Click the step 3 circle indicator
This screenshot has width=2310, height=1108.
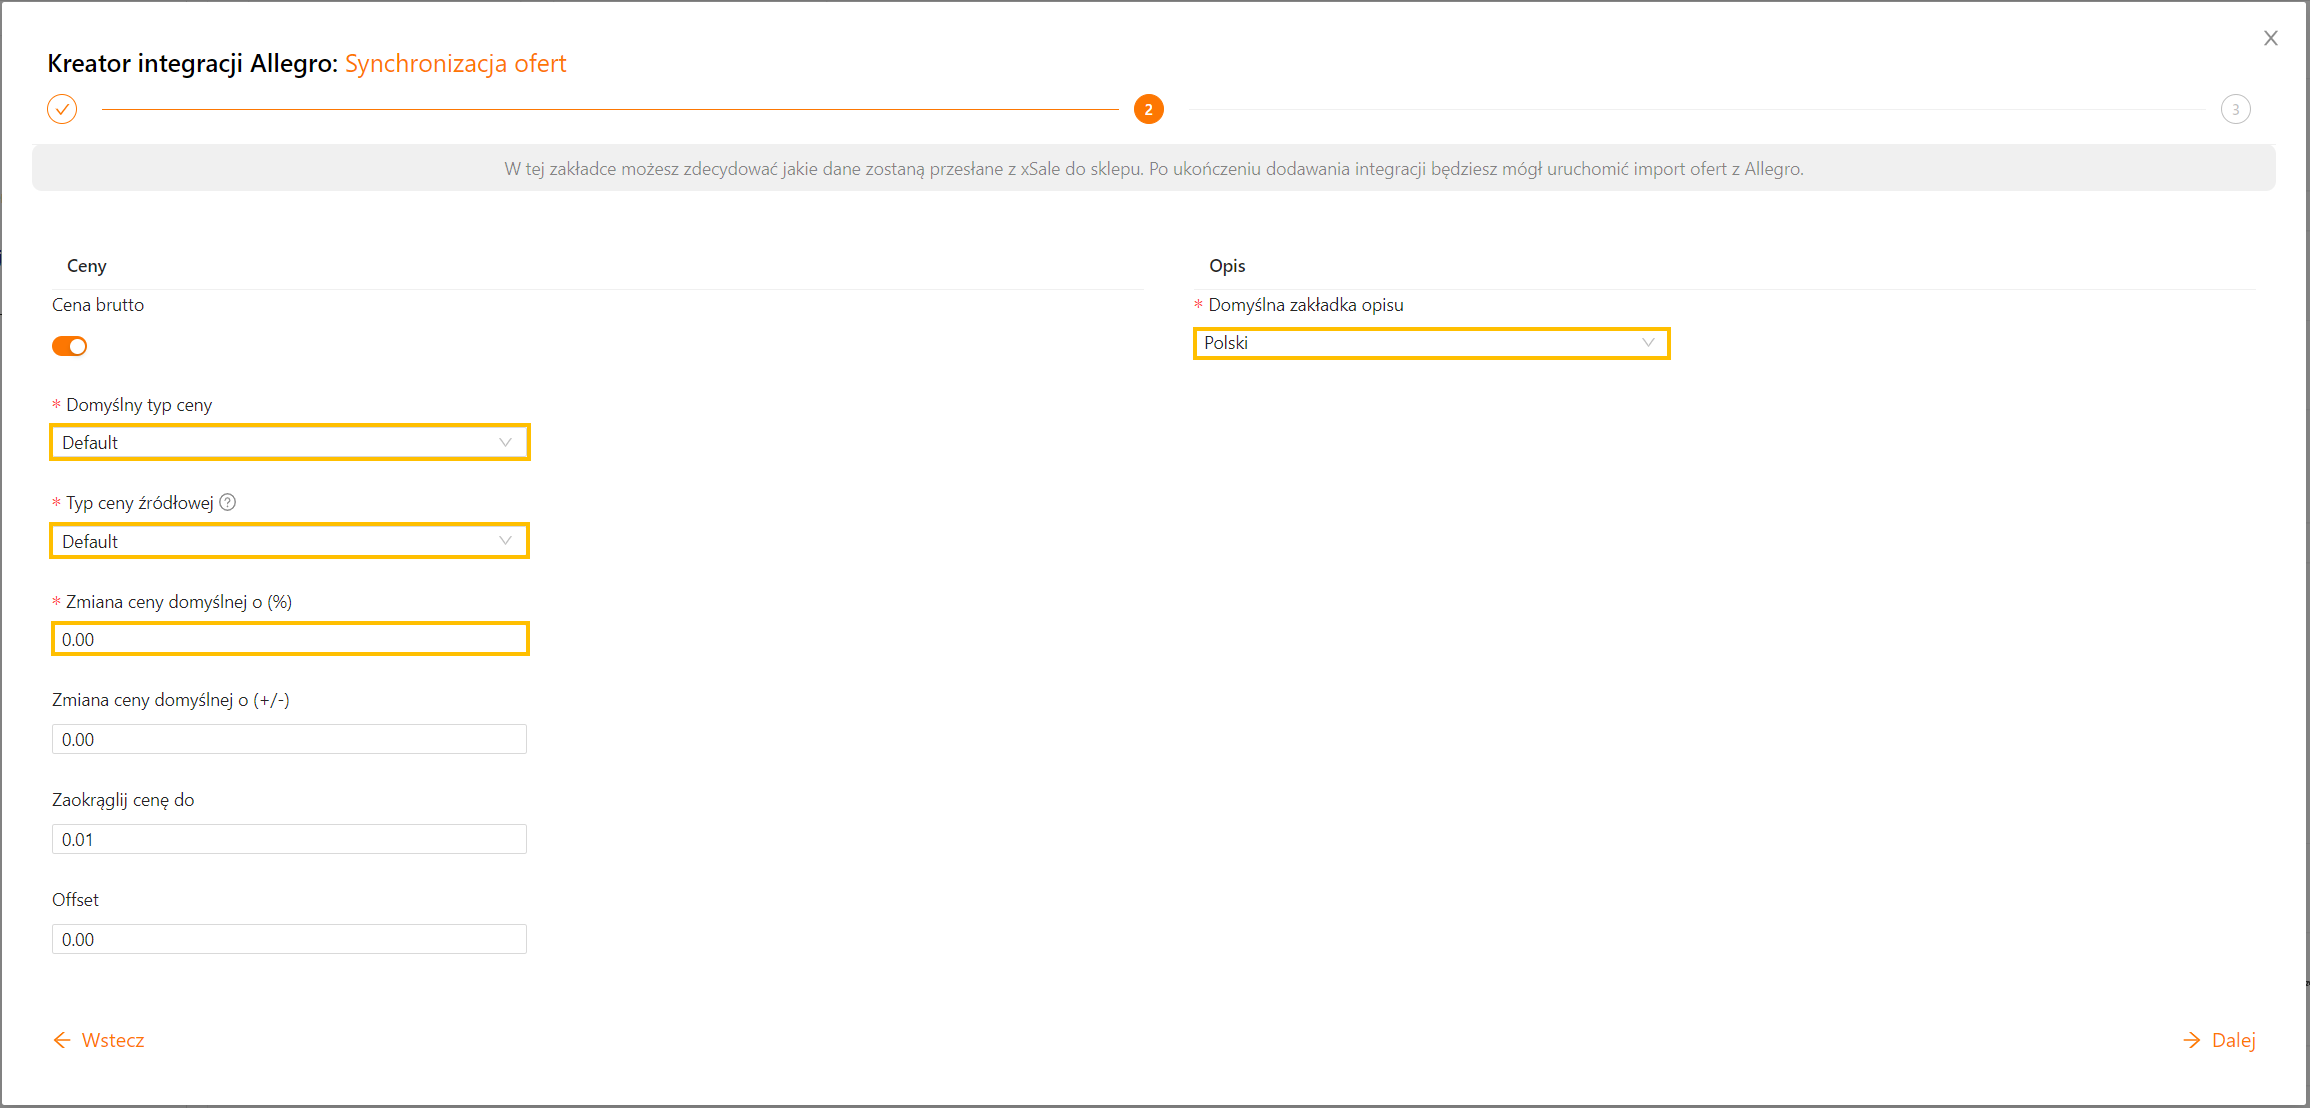tap(2235, 109)
